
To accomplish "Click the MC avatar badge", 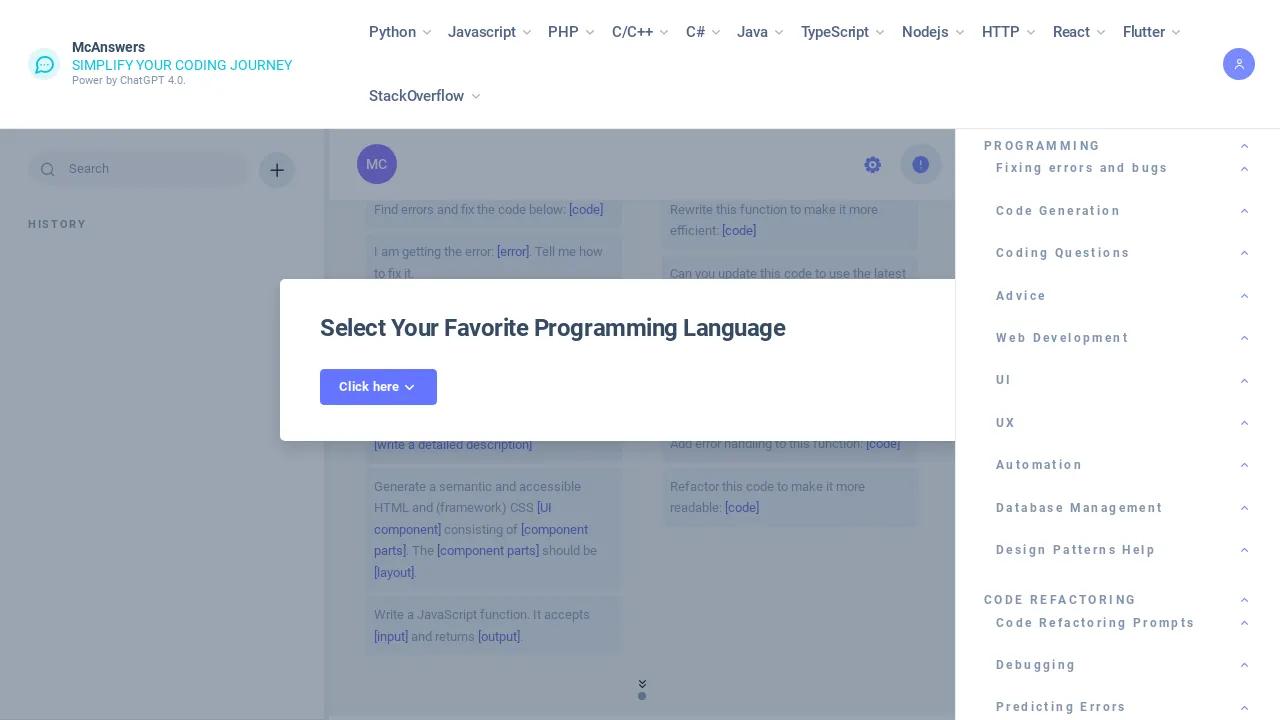I will point(377,165).
